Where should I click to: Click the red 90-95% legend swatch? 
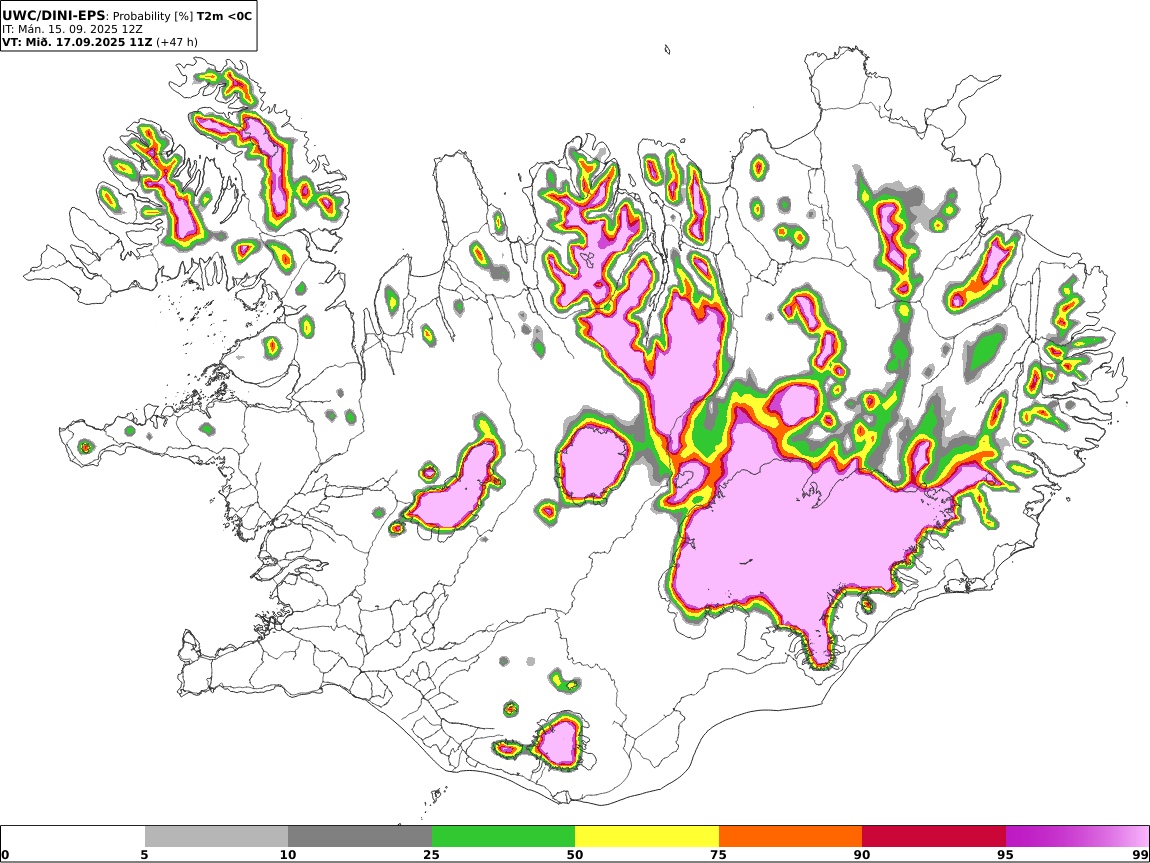tap(934, 836)
